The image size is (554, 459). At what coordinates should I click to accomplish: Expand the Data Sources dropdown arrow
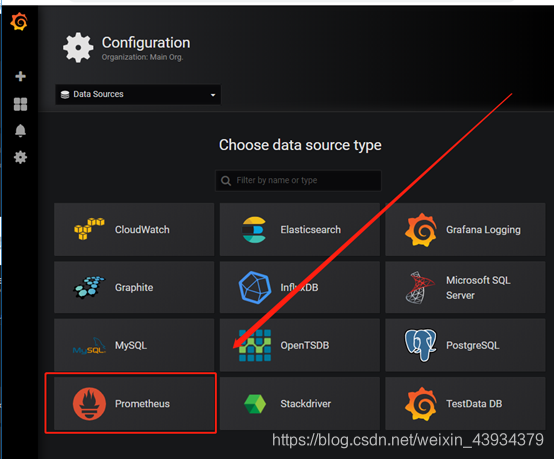[213, 95]
